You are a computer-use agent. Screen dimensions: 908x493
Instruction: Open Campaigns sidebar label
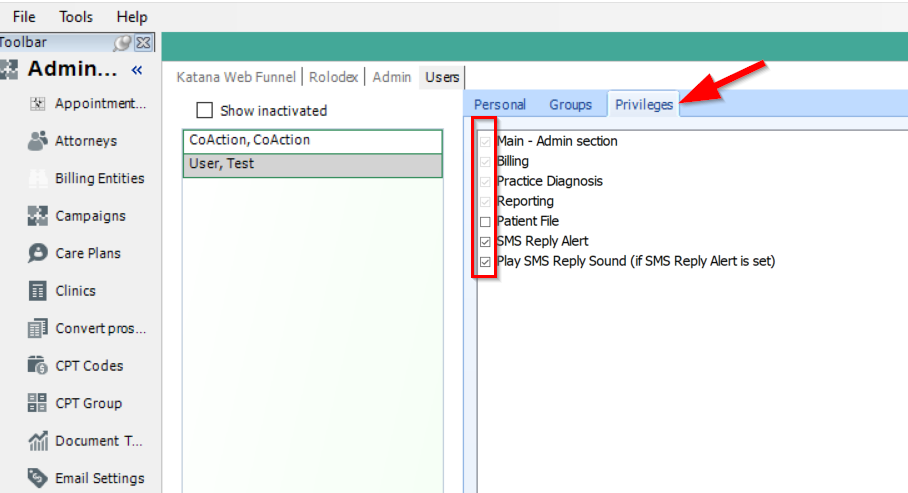(x=90, y=216)
